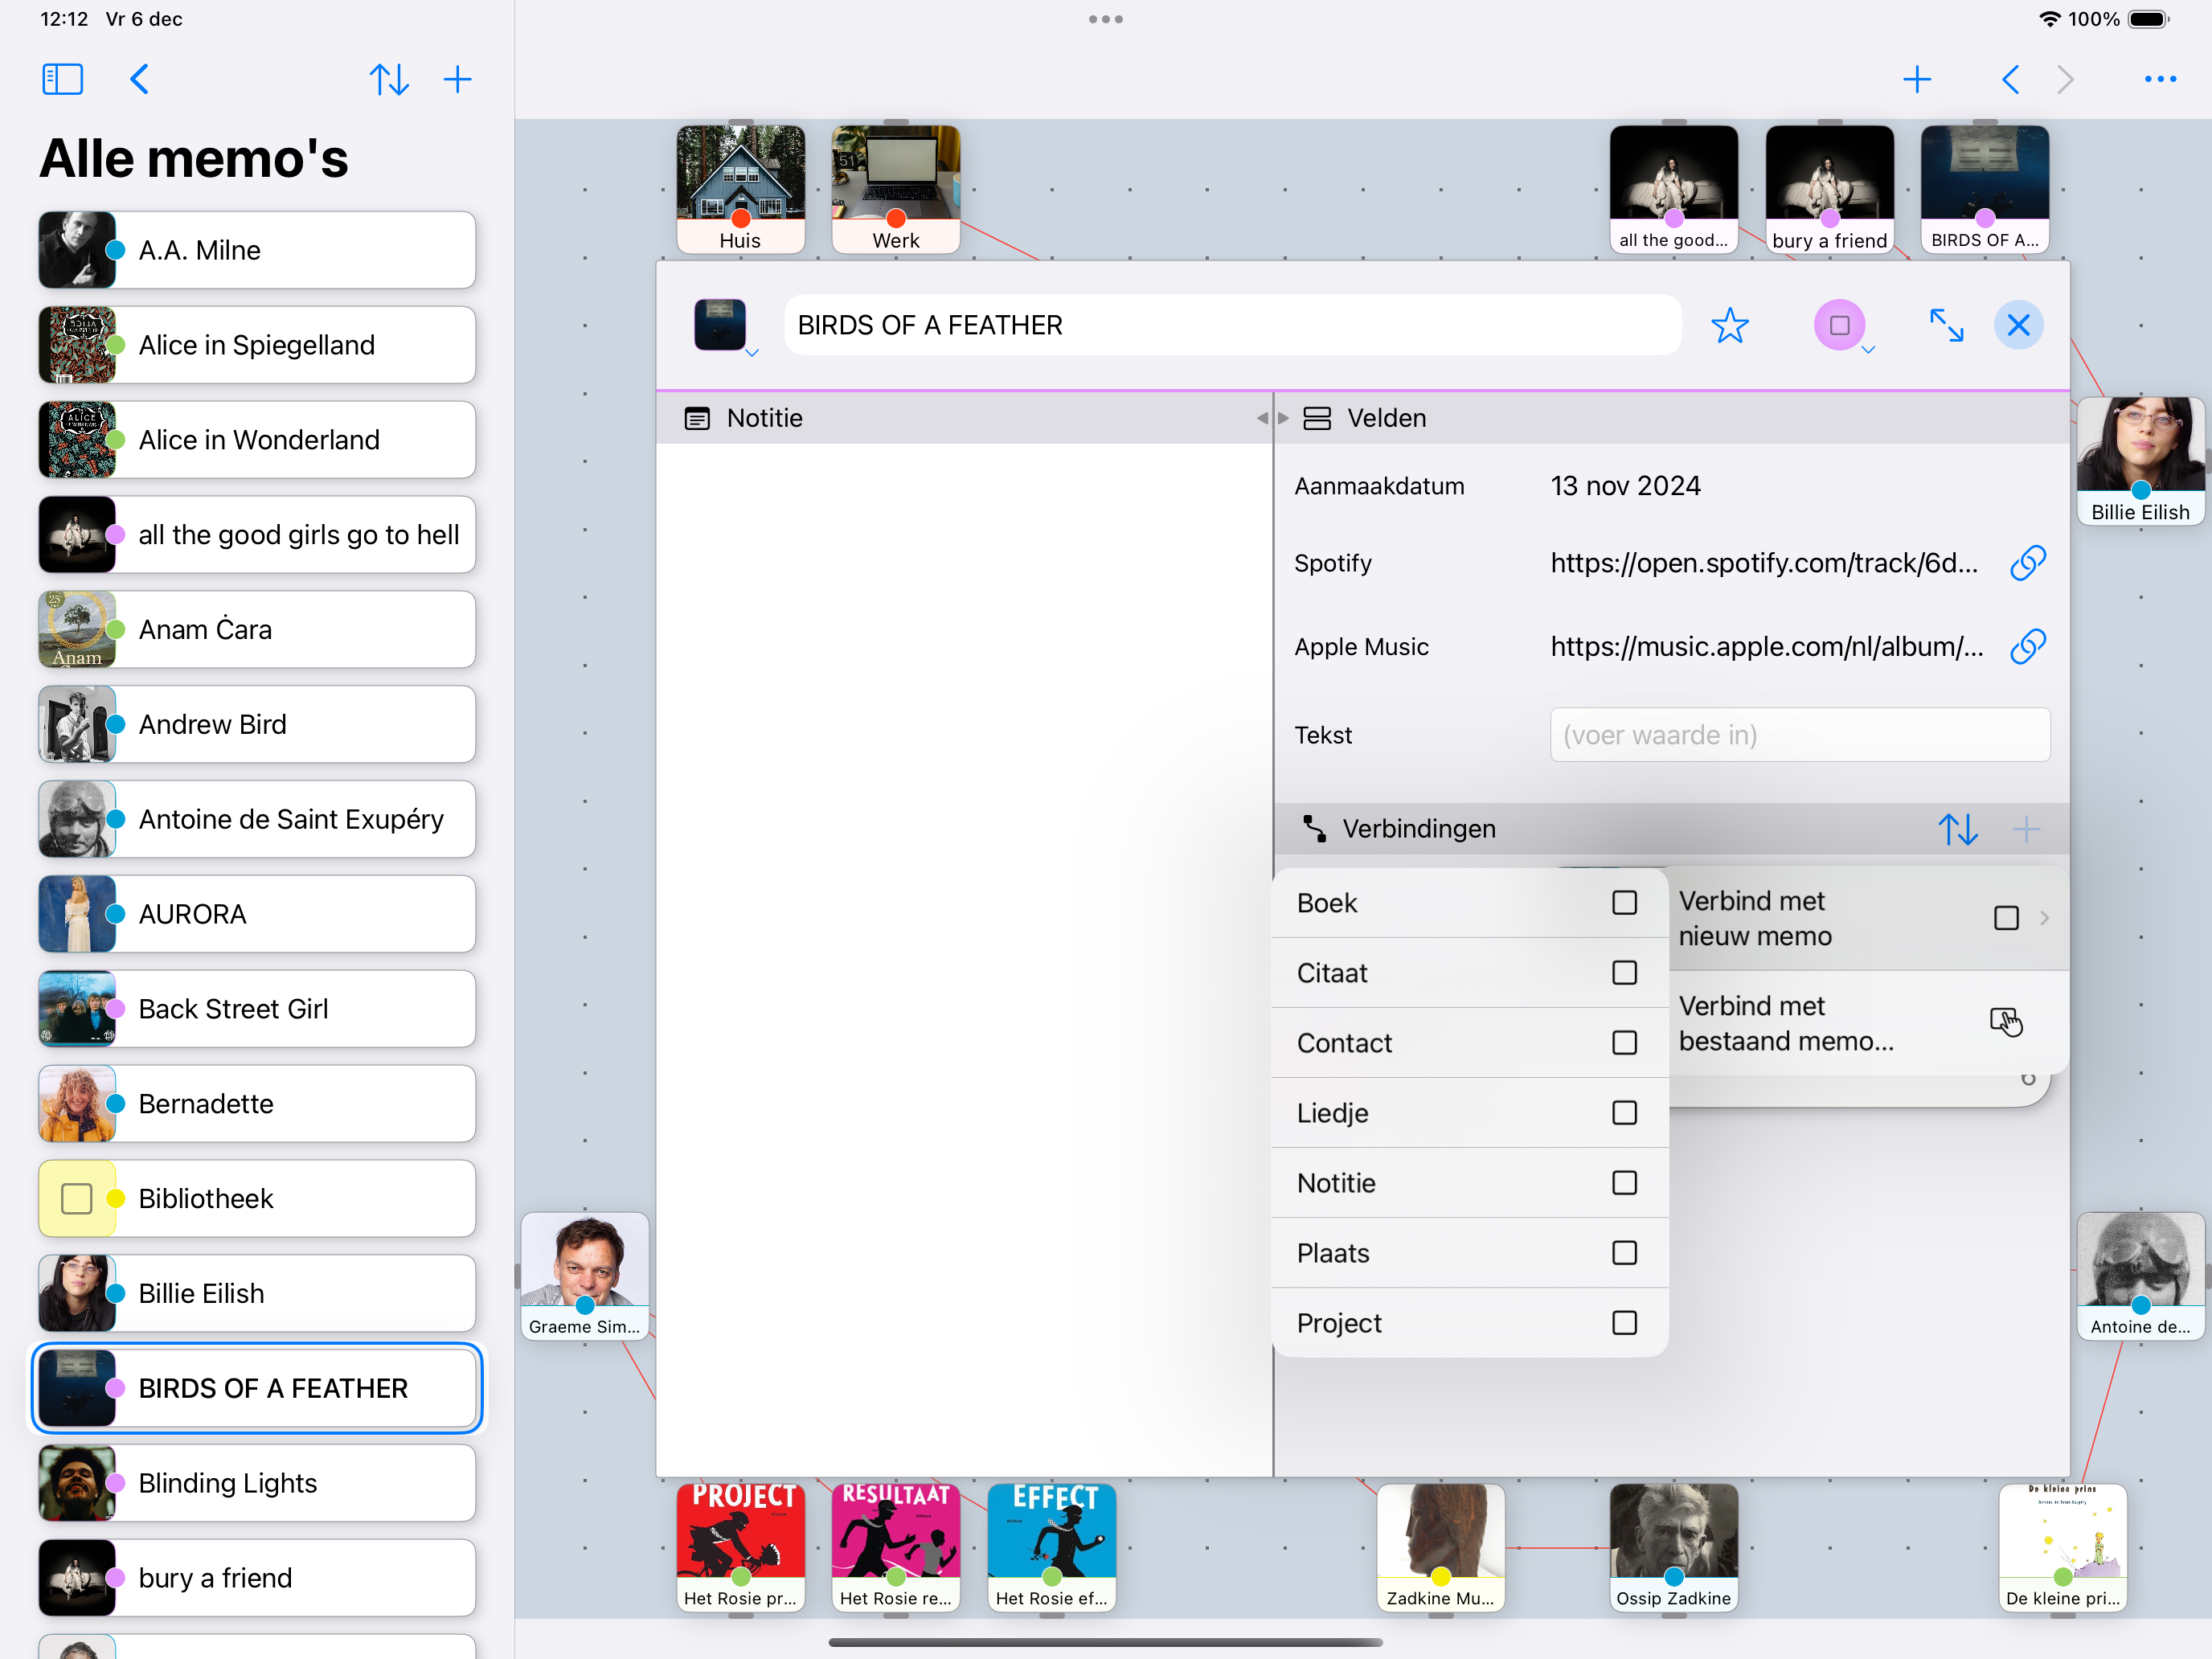
Task: Open more options via the ellipsis button
Action: pos(2159,79)
